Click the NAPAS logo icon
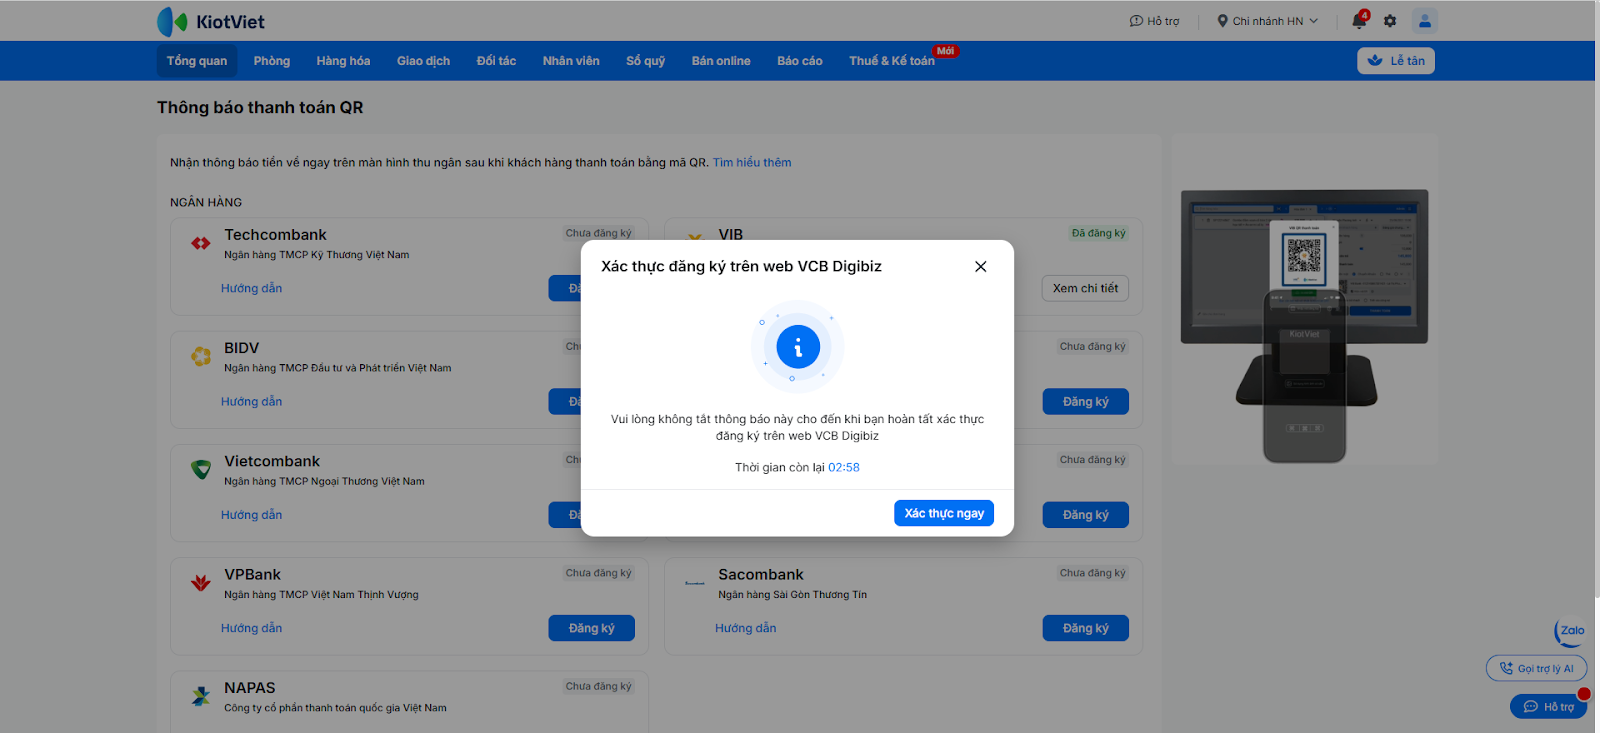Image resolution: width=1600 pixels, height=733 pixels. (201, 696)
